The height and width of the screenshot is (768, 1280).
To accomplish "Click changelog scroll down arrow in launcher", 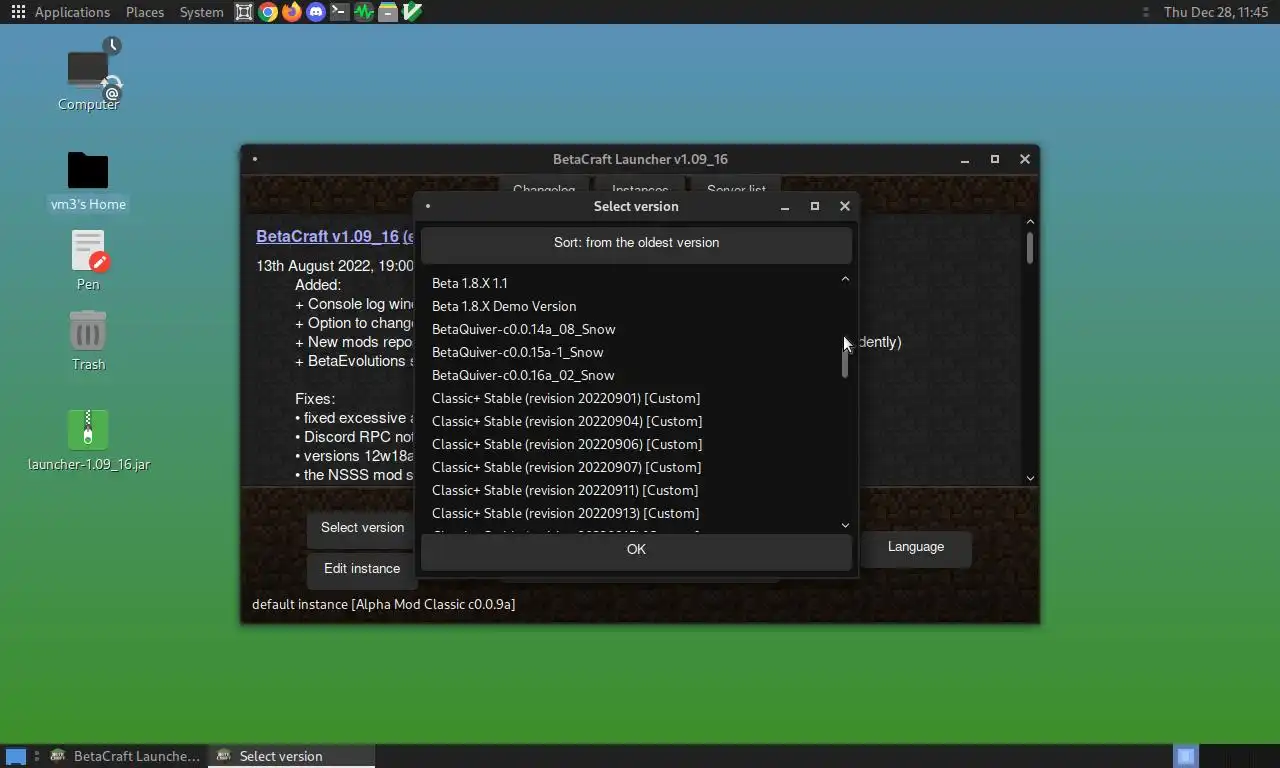I will click(1030, 478).
